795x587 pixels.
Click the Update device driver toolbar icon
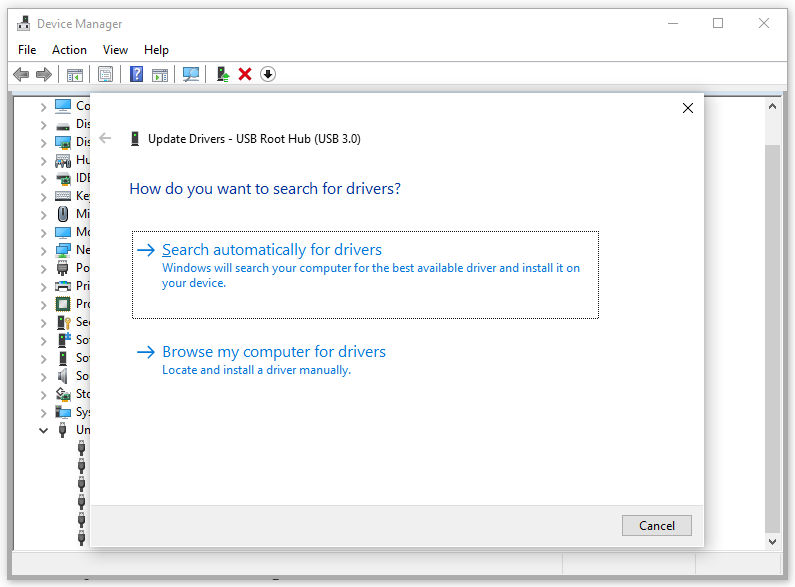coord(223,74)
